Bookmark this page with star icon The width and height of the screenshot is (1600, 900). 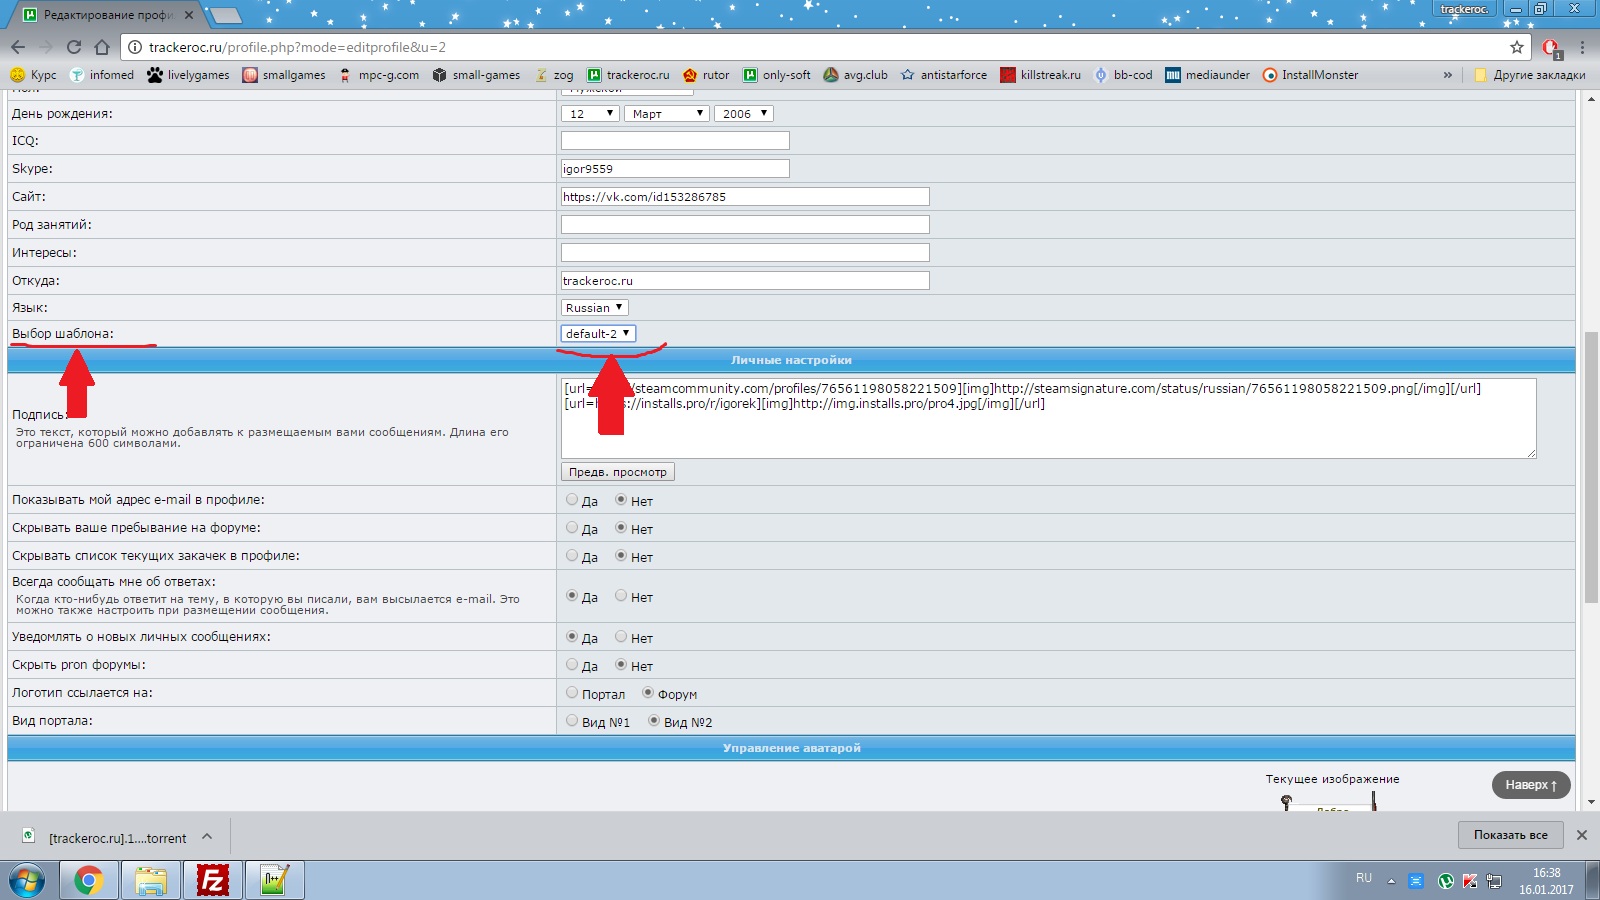coord(1516,47)
